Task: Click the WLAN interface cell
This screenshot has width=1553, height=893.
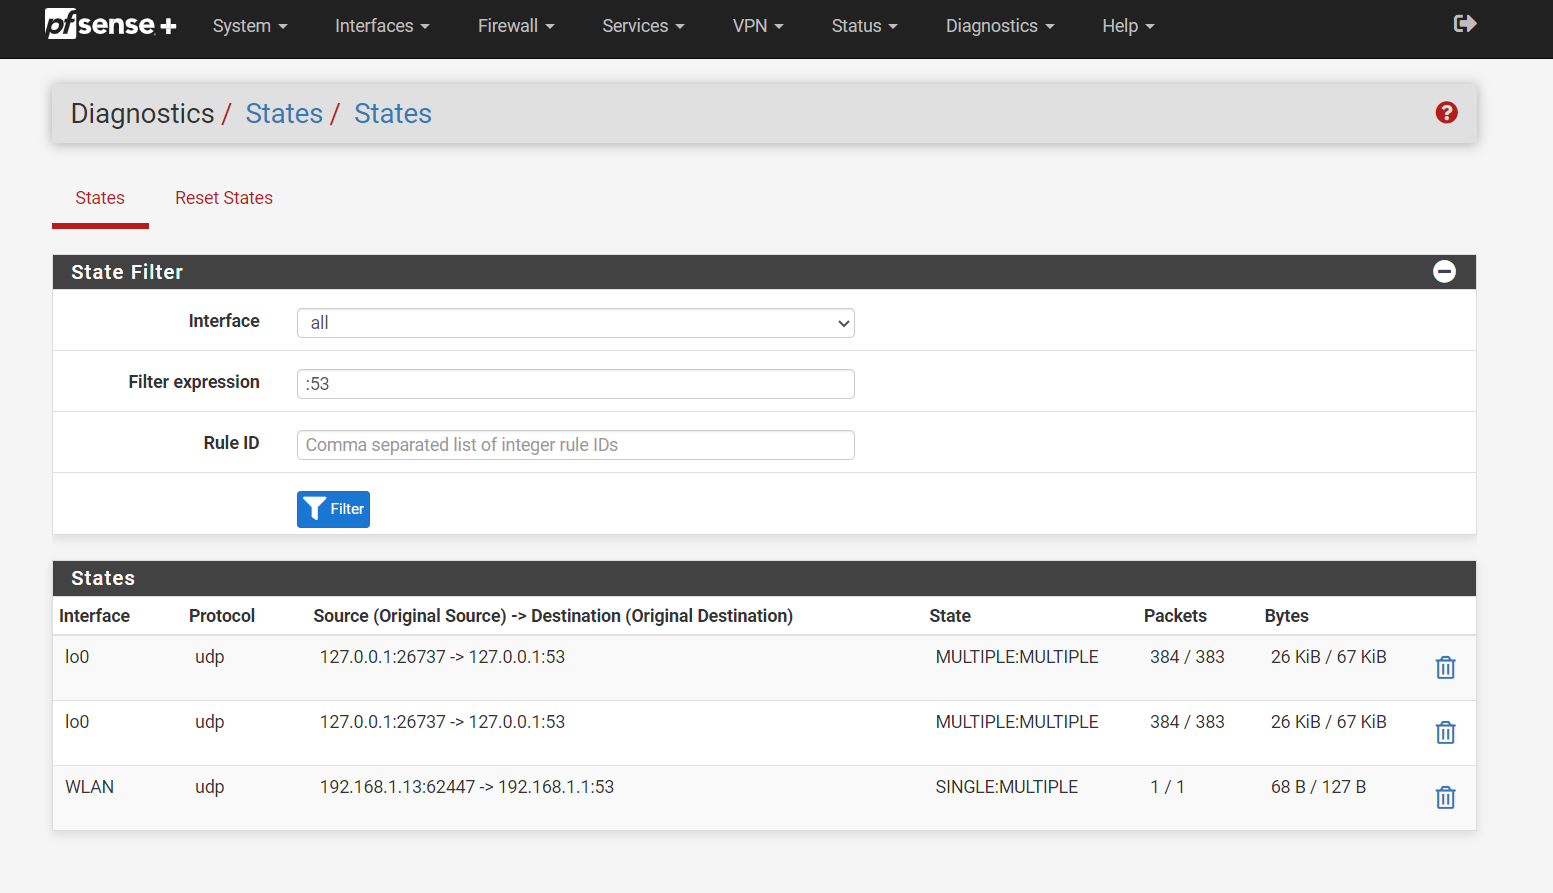Action: click(89, 787)
